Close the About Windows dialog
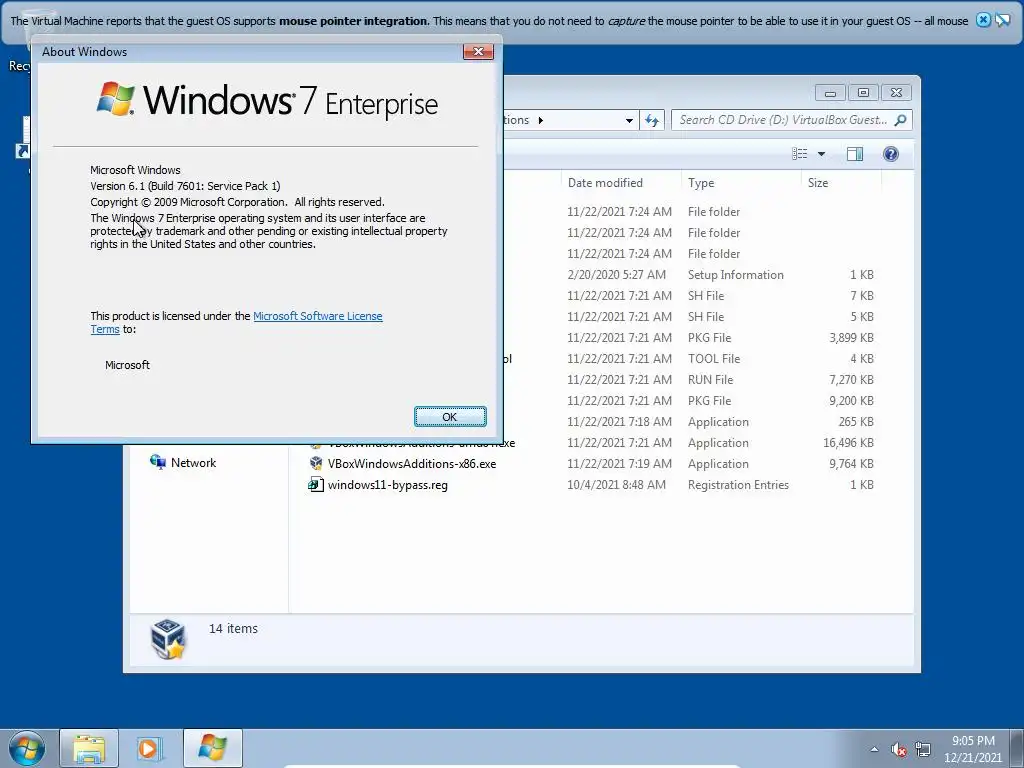The image size is (1024, 768). click(x=478, y=52)
